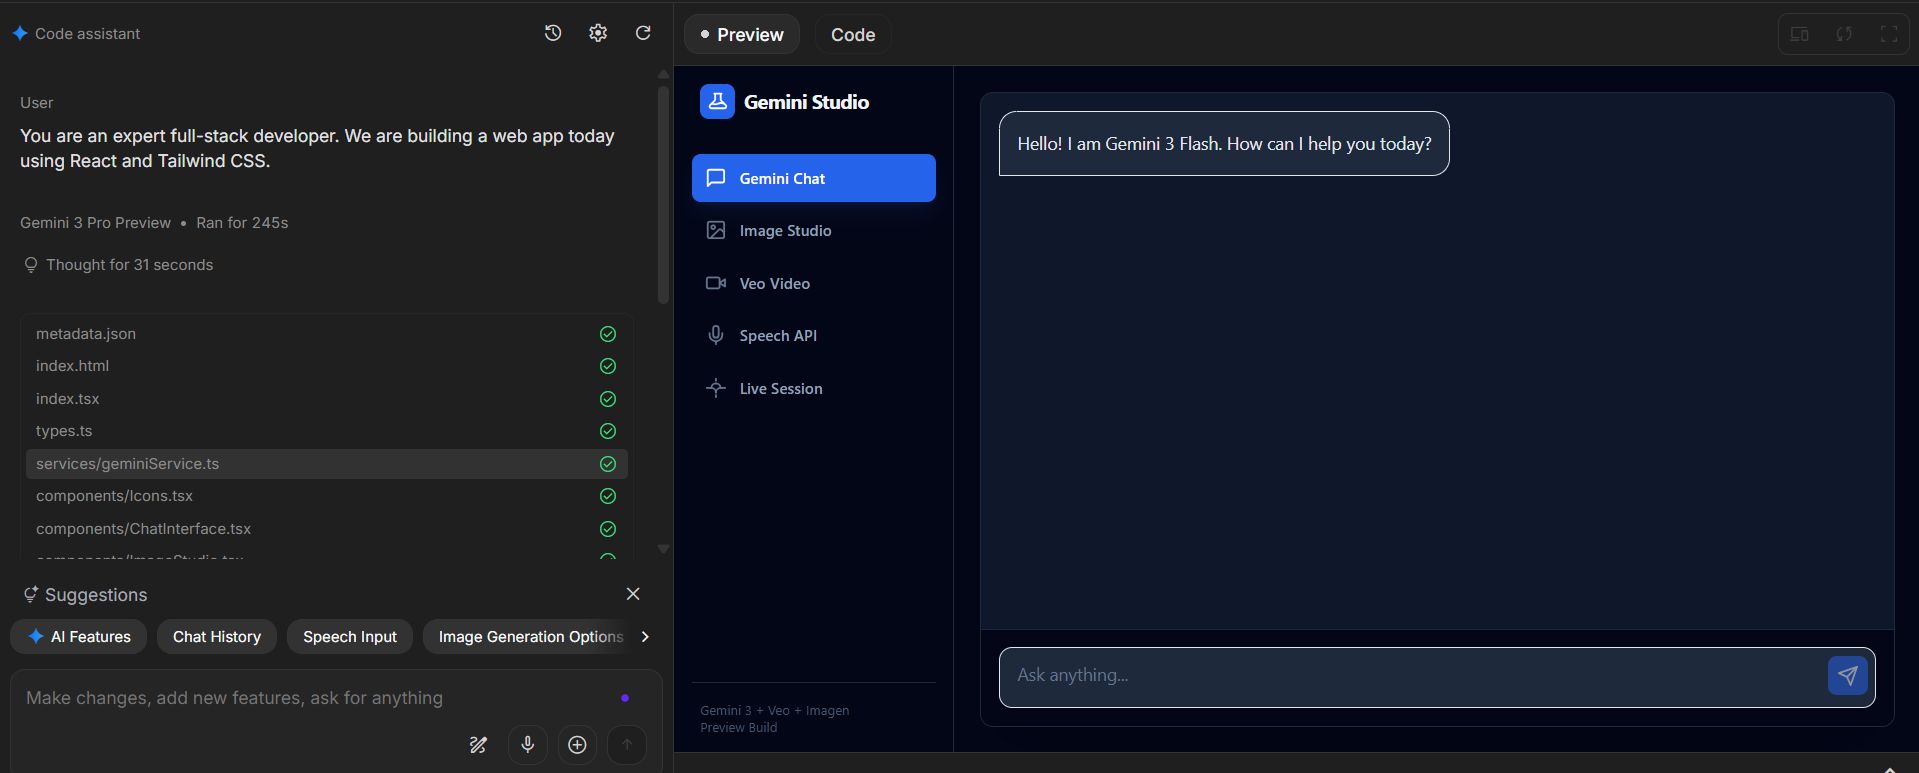Click green checkmark beside index.html
This screenshot has width=1919, height=773.
[608, 366]
